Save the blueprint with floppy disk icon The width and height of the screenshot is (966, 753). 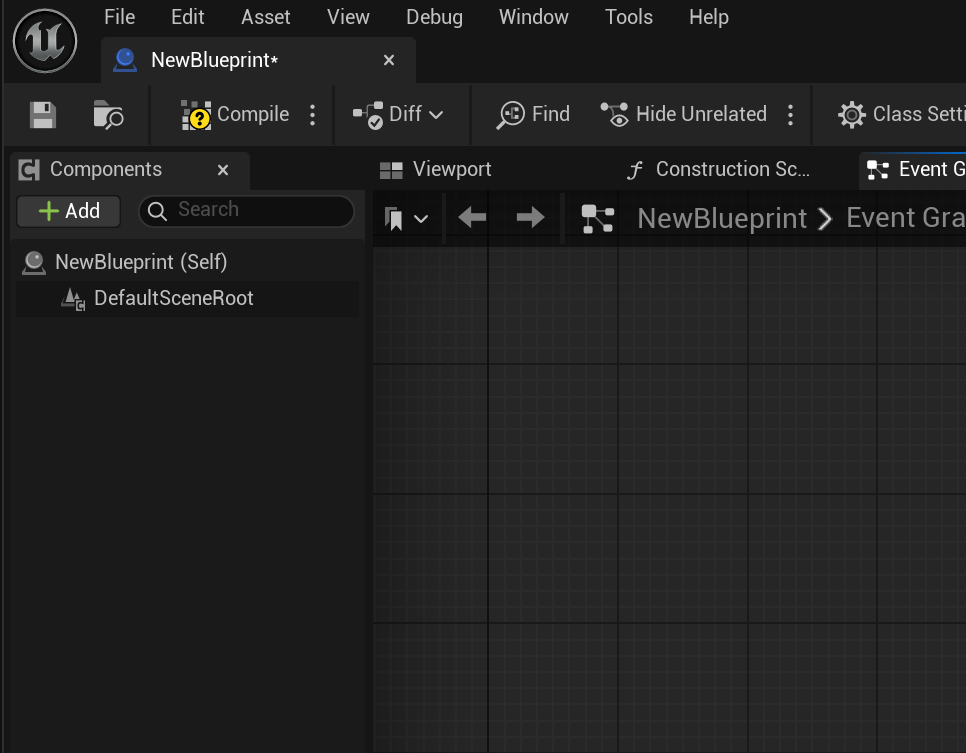43,115
